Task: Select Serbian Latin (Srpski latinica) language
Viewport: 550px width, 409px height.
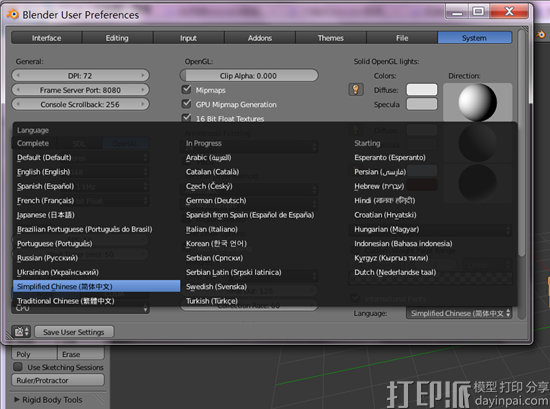Action: (x=265, y=272)
